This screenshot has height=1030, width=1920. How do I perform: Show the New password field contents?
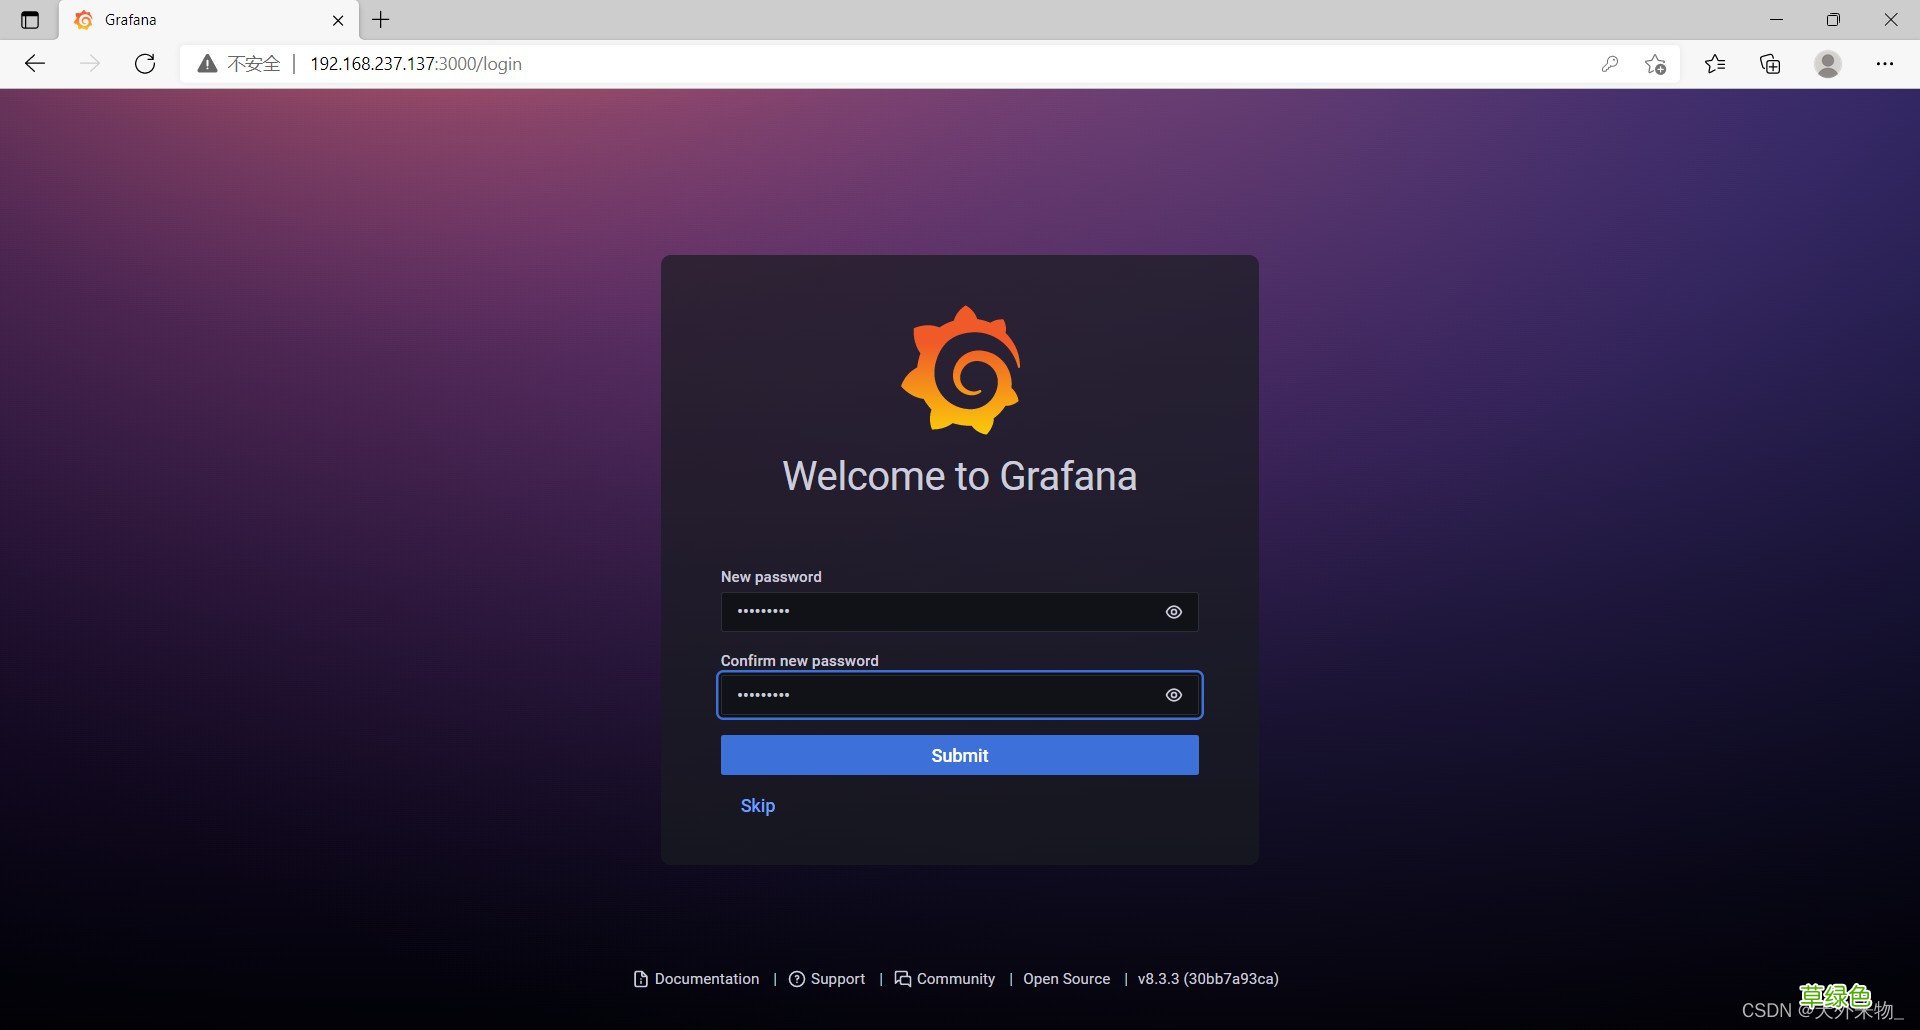click(1174, 612)
